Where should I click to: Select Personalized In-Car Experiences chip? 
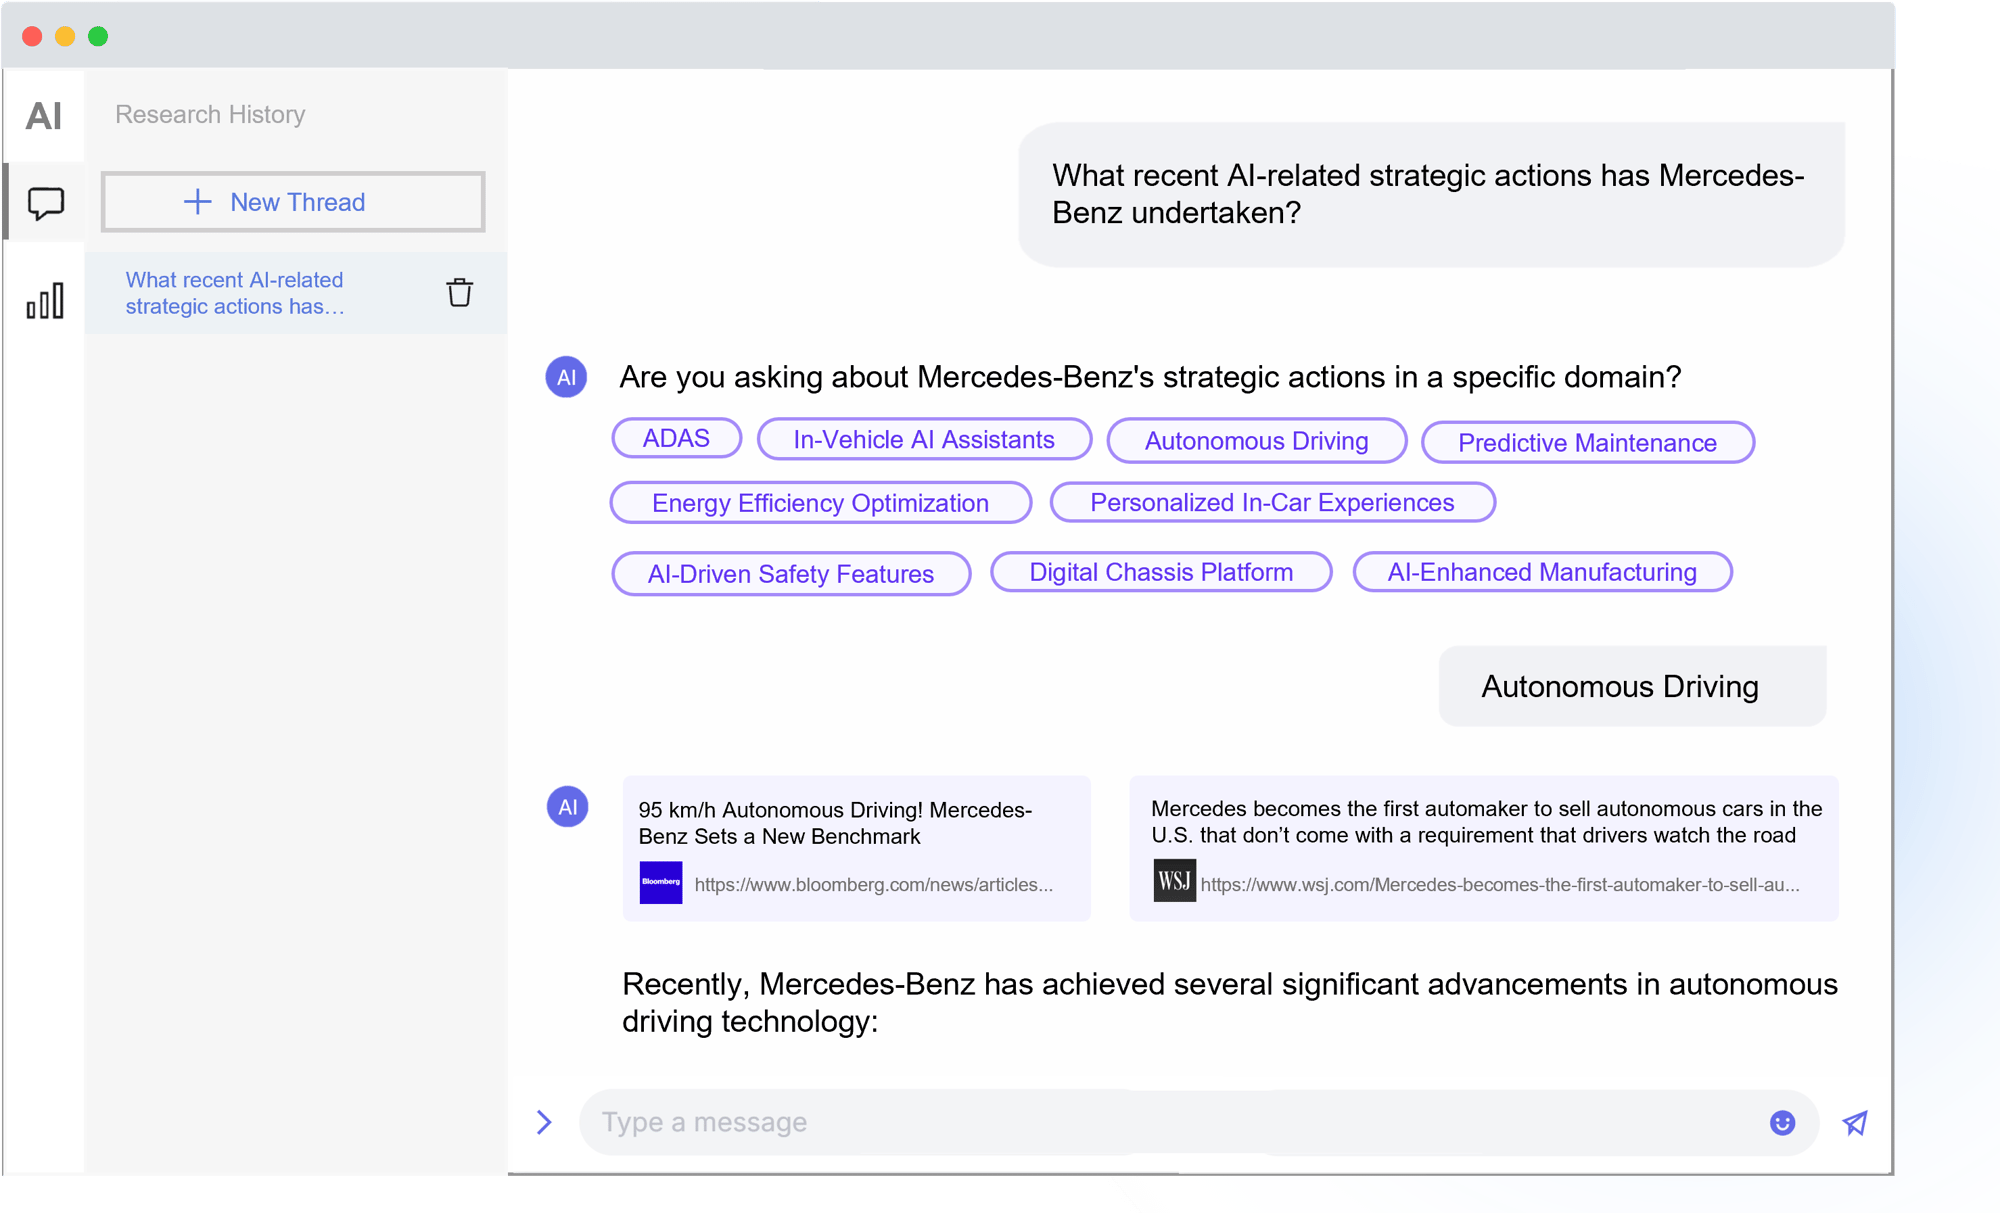tap(1272, 502)
